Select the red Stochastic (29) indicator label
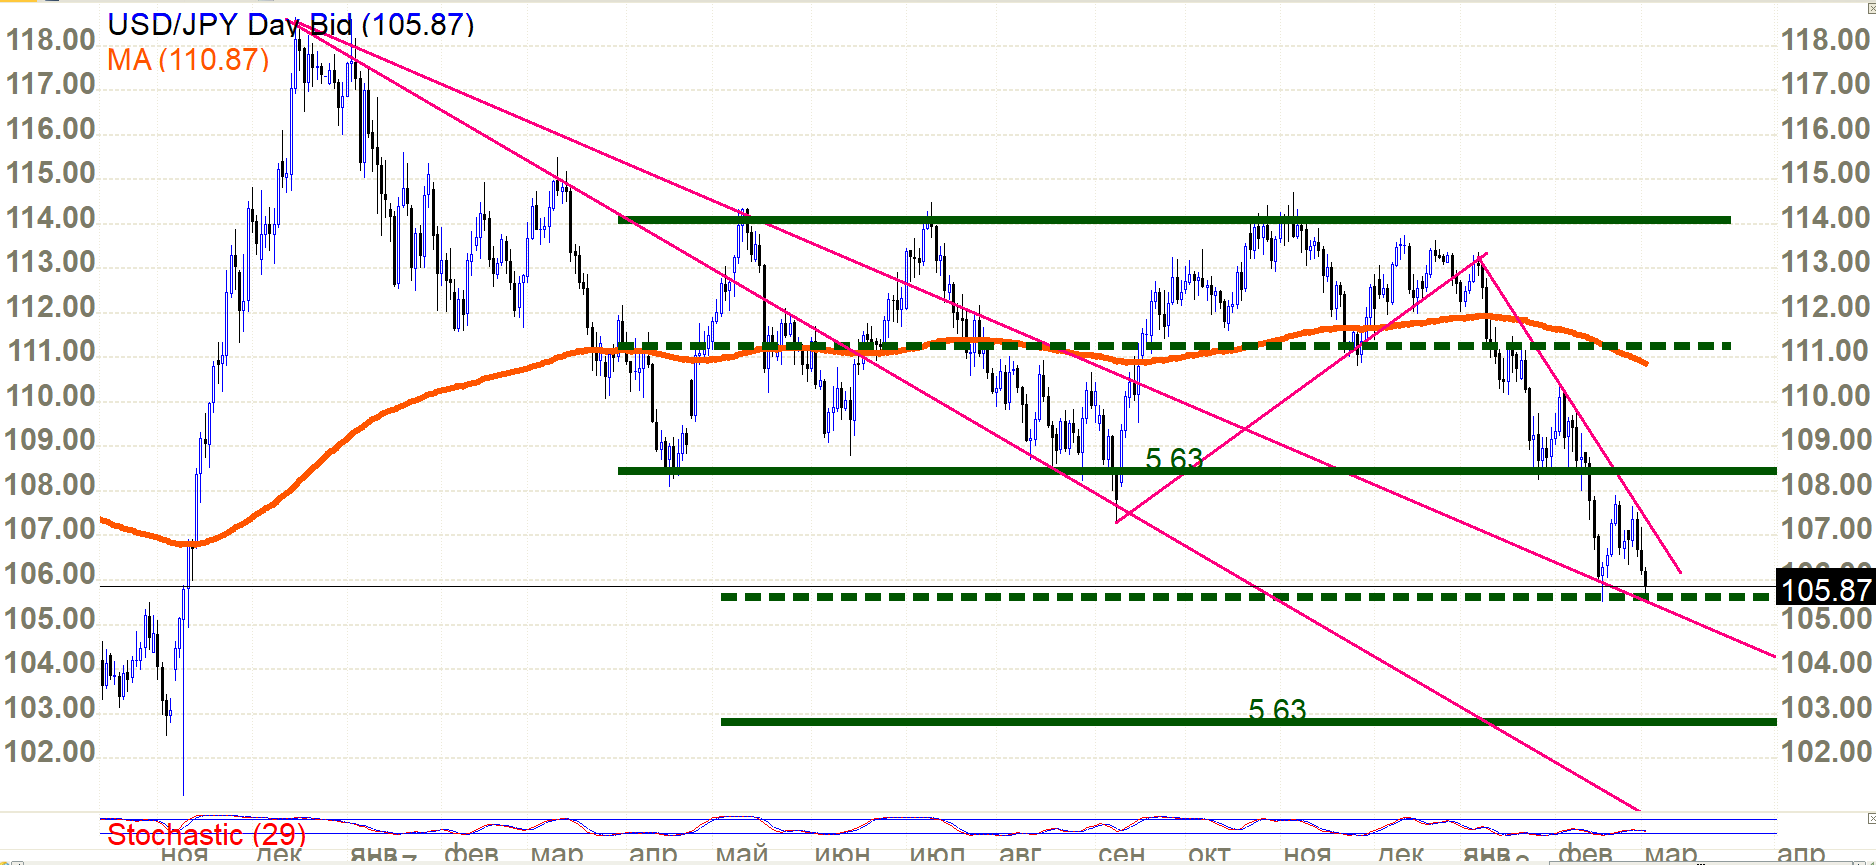The image size is (1876, 865). click(x=206, y=834)
